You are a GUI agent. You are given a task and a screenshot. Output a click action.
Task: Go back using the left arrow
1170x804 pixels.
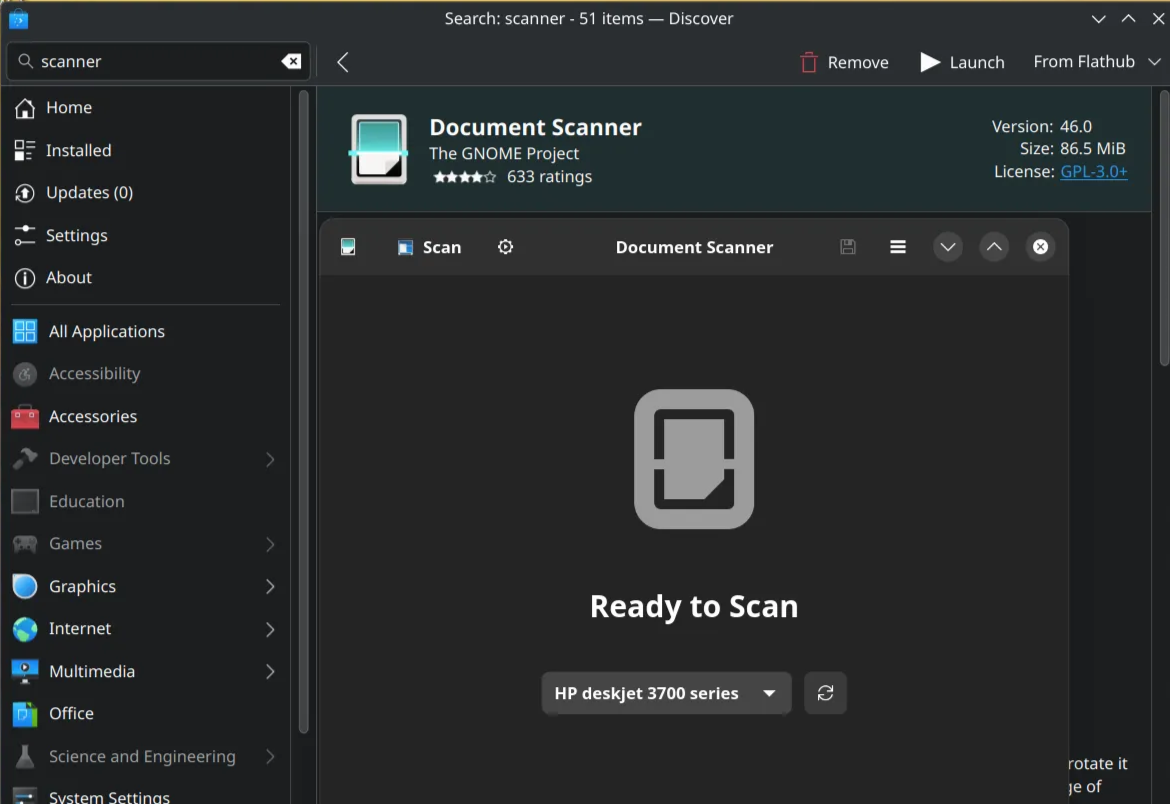click(343, 62)
